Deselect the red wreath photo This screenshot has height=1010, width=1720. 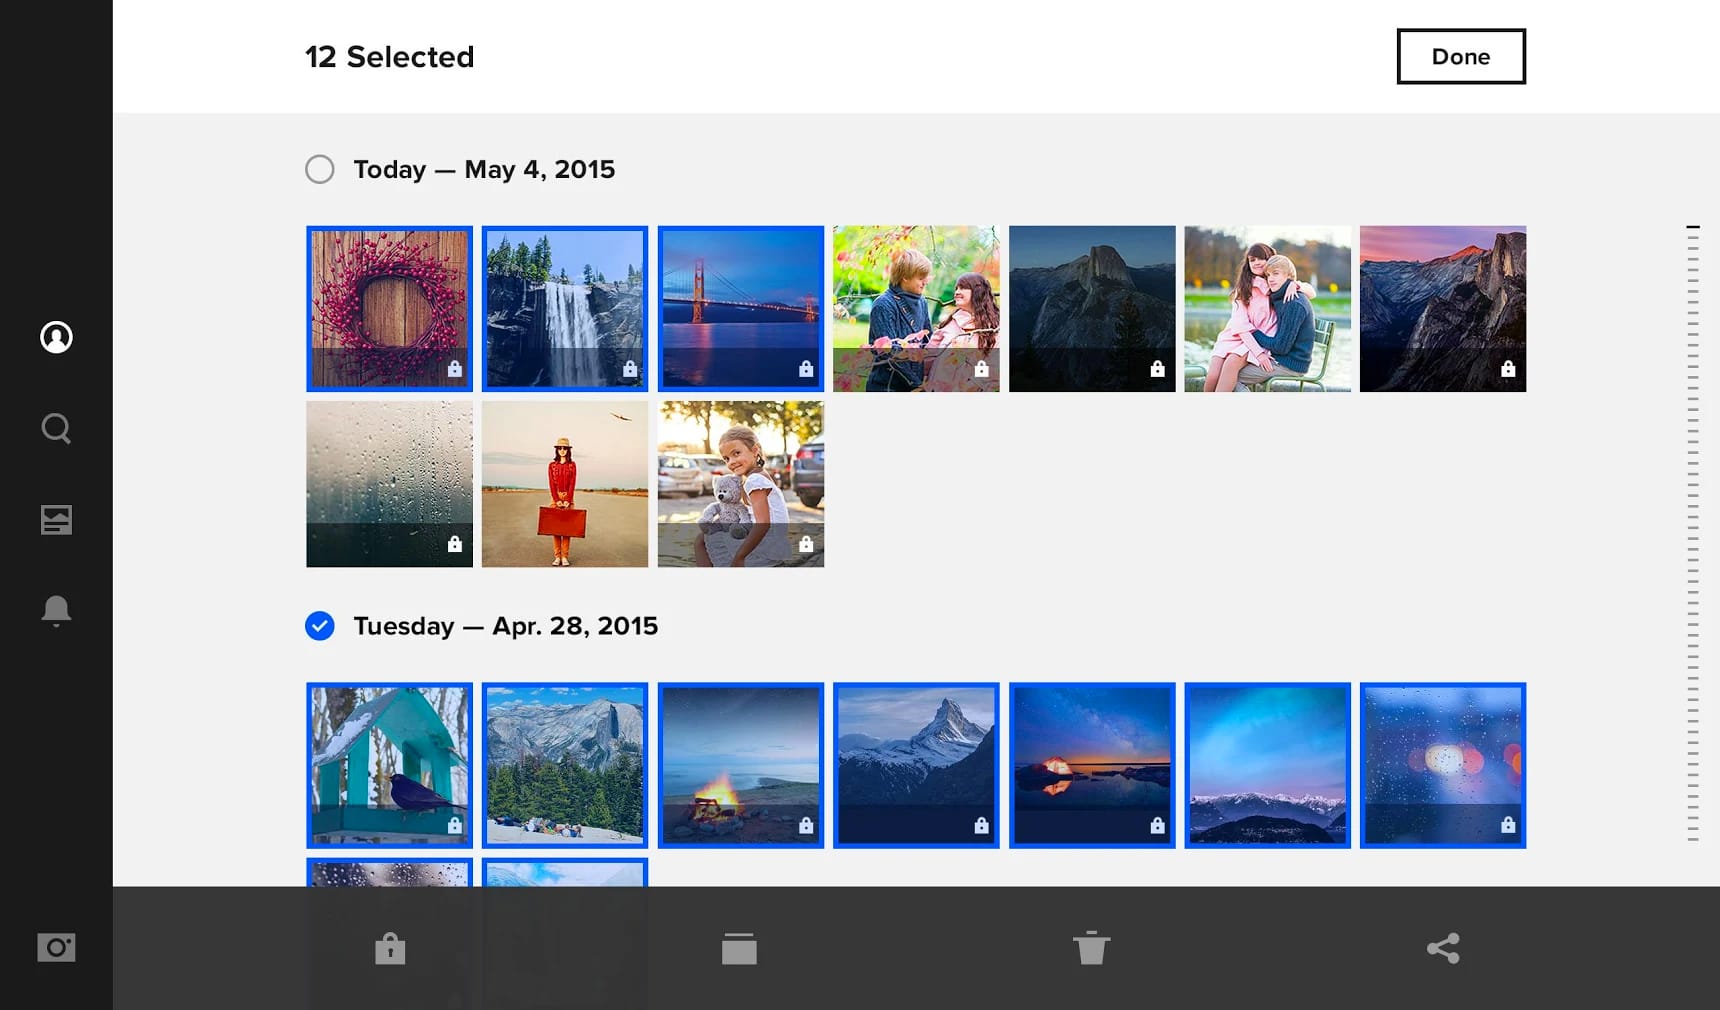tap(389, 308)
